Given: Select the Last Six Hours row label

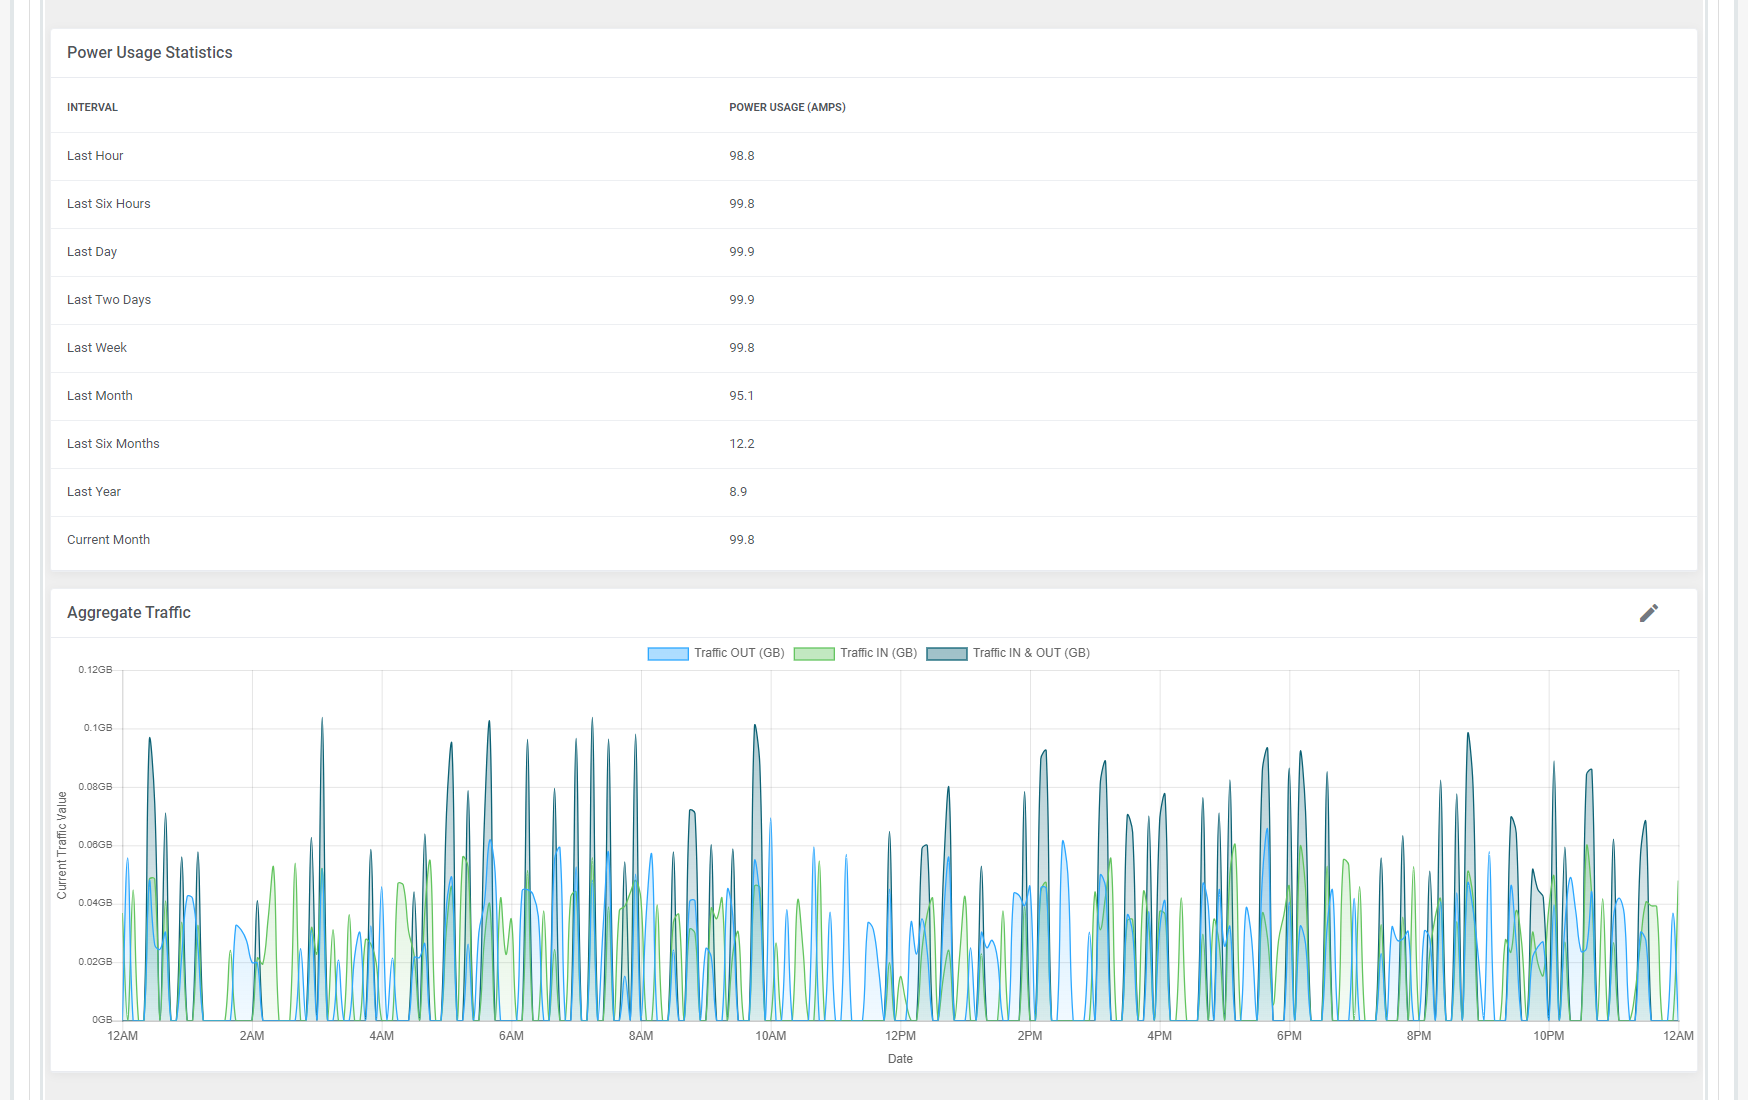Looking at the screenshot, I should point(108,204).
